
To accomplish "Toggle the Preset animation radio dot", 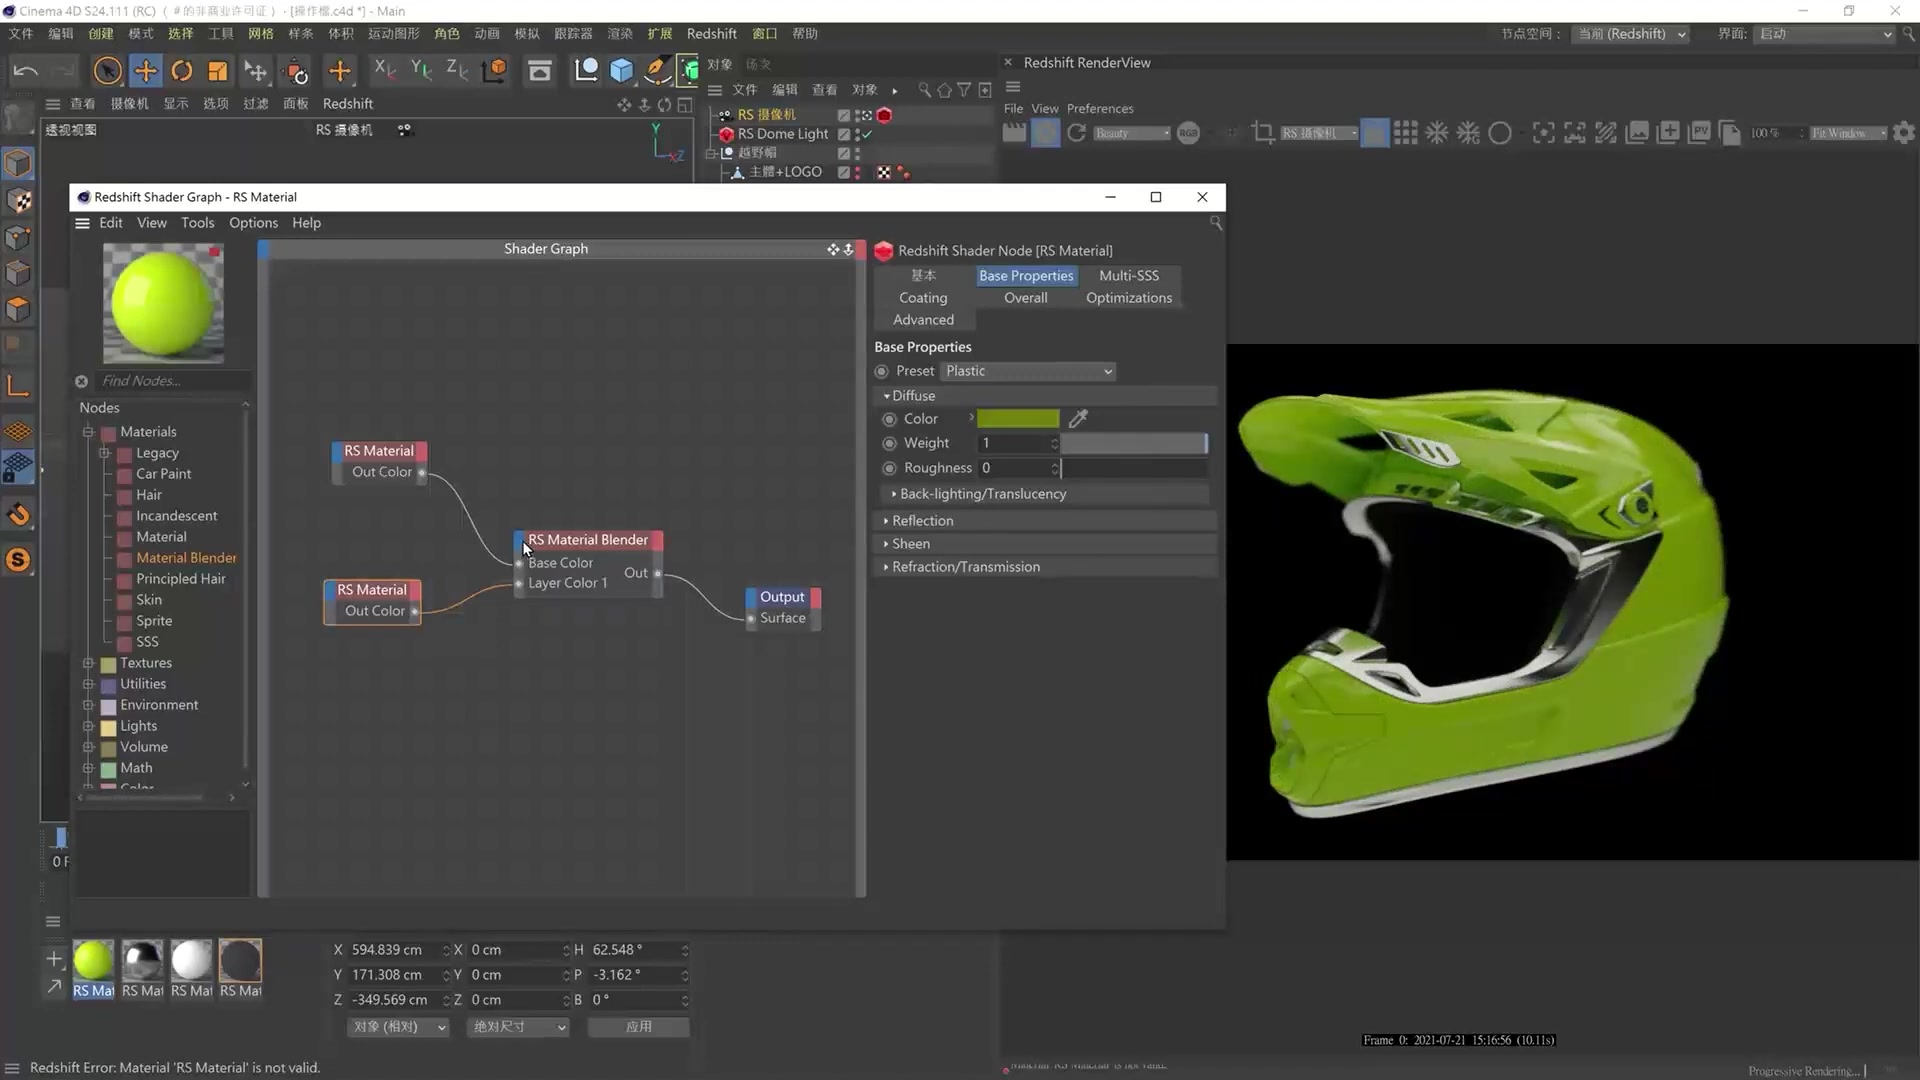I will click(x=882, y=371).
